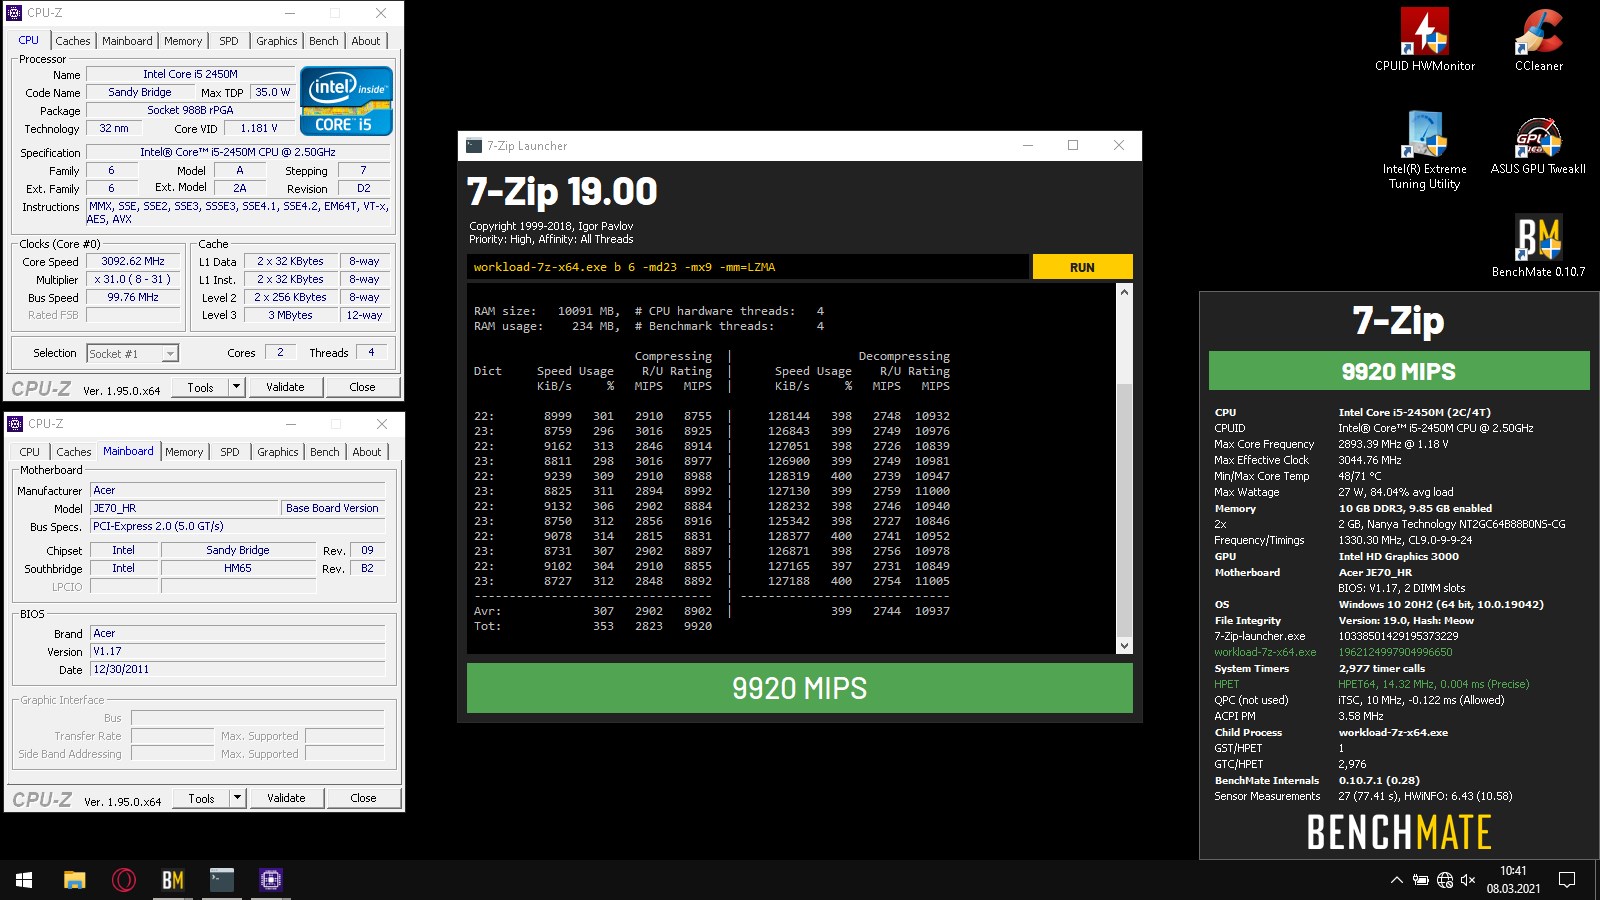Open network tray icon
The image size is (1600, 900).
1444,880
